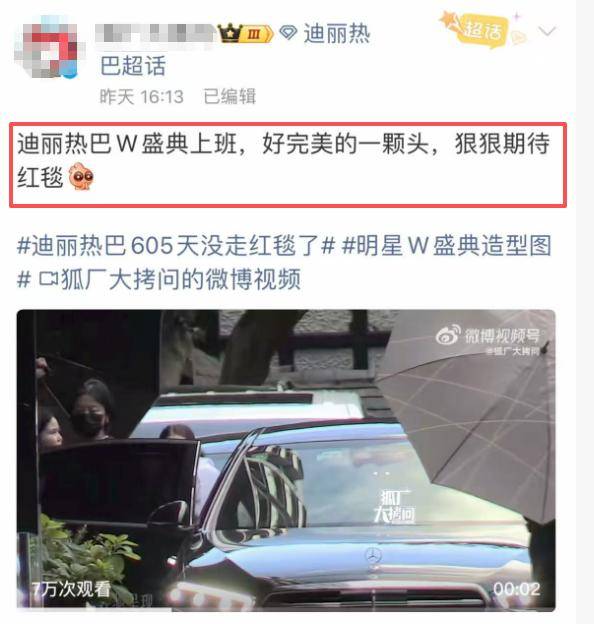Click the 00:02 video duration label
This screenshot has height=624, width=594.
pyautogui.click(x=516, y=589)
